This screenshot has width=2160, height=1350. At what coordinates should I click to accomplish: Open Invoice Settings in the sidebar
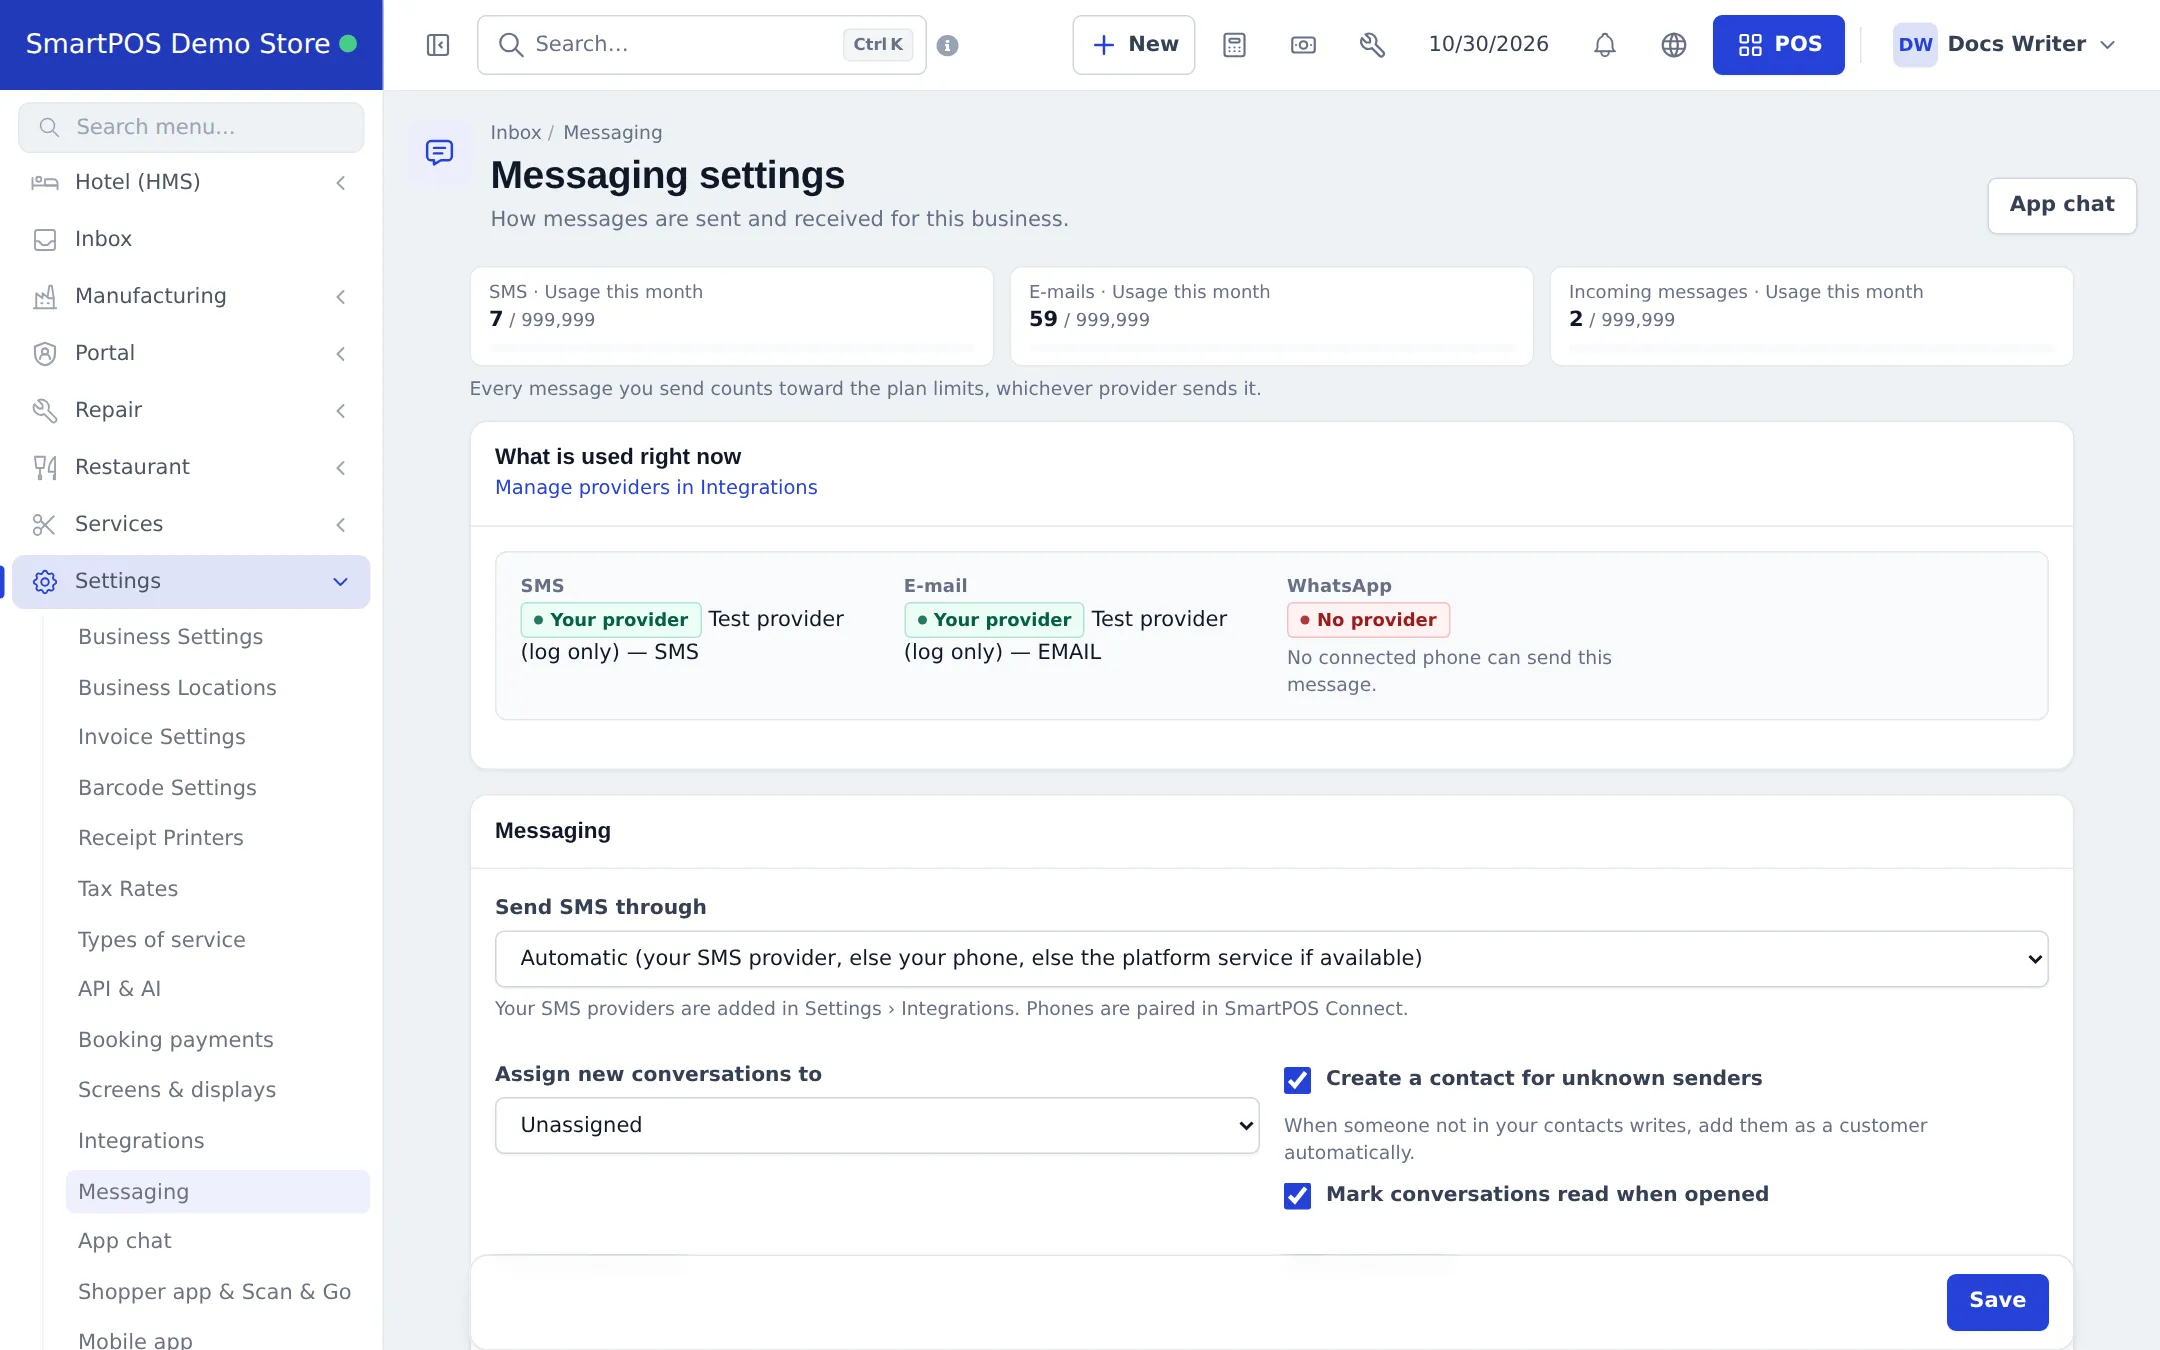point(162,737)
